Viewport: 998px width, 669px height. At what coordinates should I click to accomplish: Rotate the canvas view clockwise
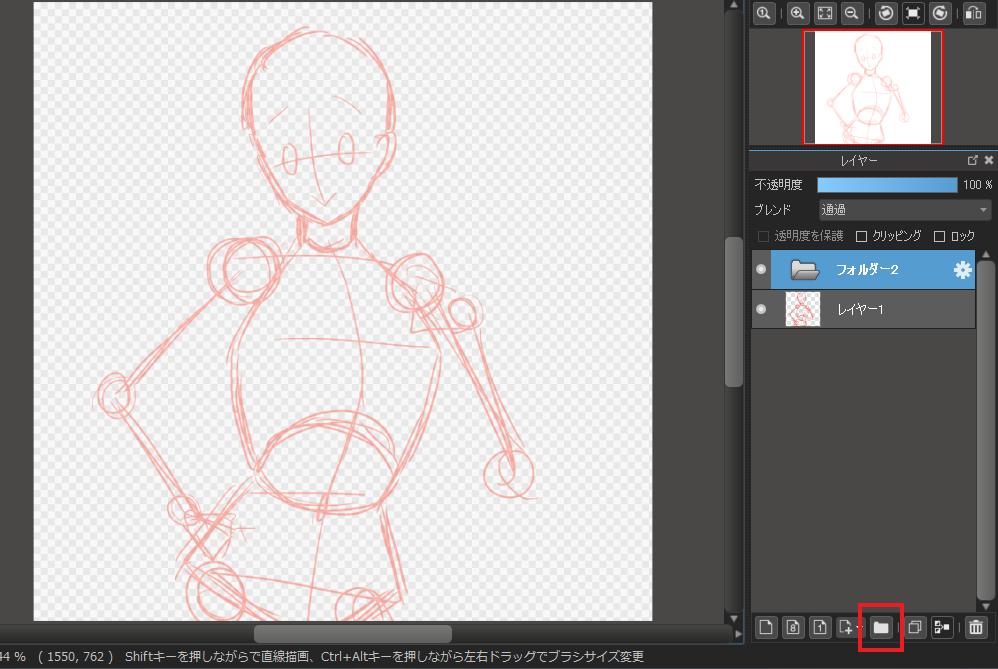click(940, 13)
